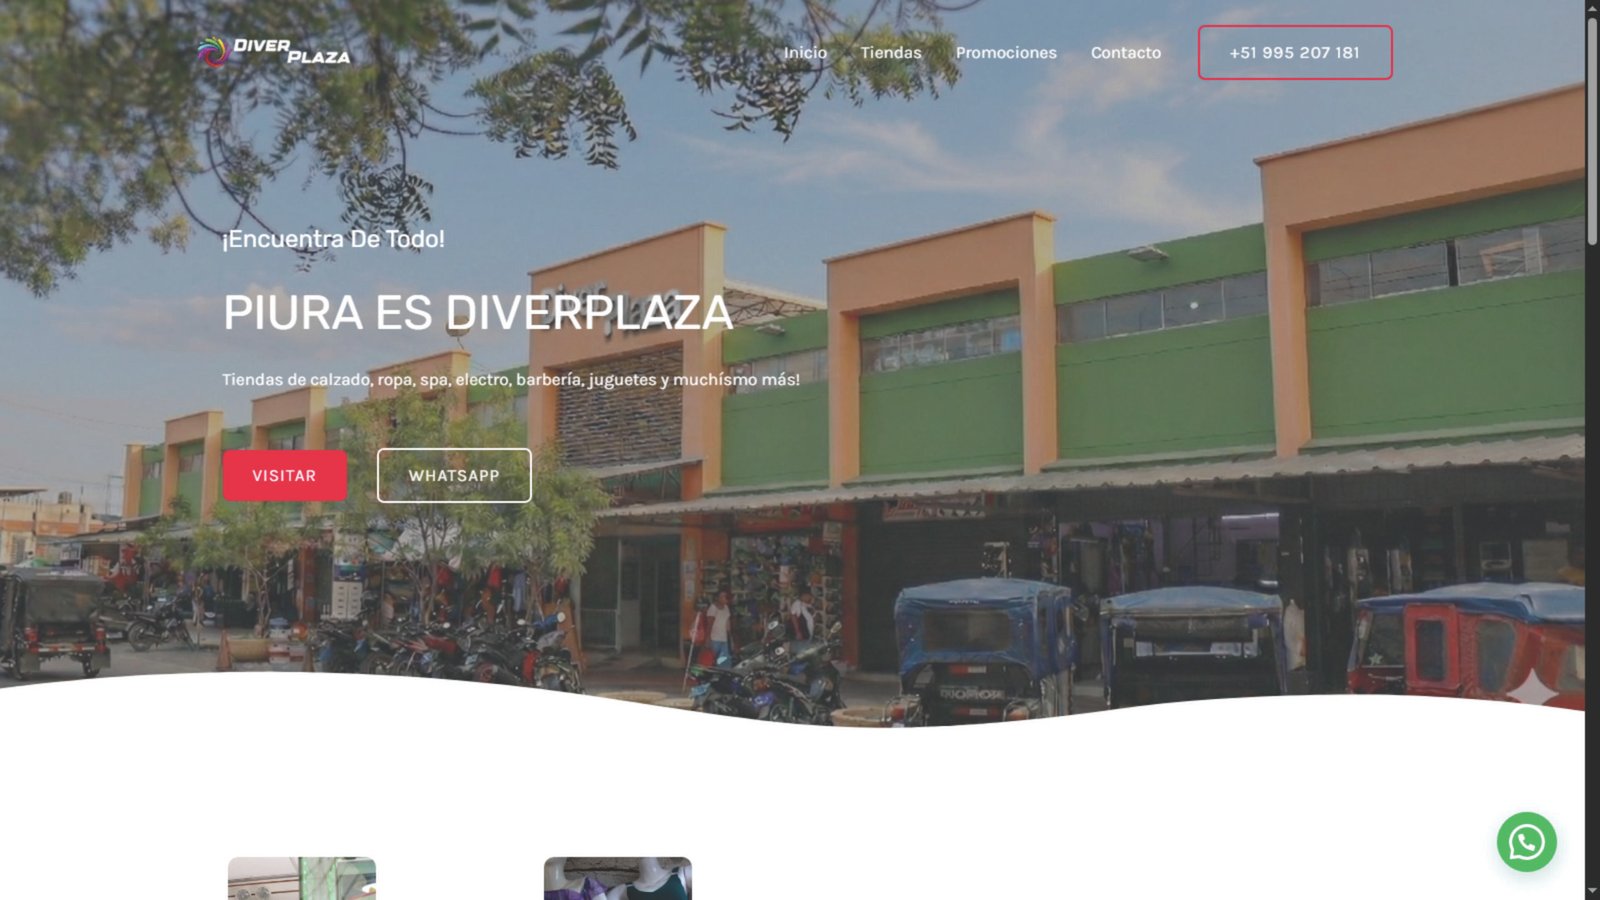Open the first store thumbnail below the hero

[x=302, y=878]
